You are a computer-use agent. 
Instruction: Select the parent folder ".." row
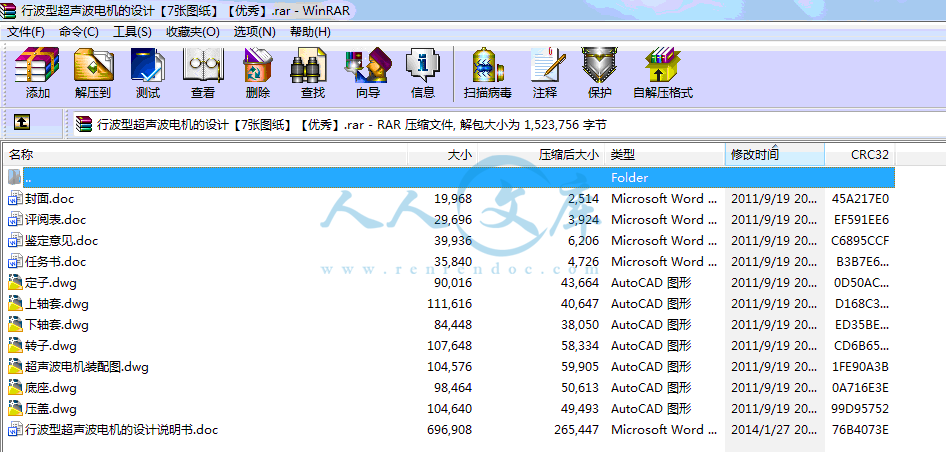click(449, 177)
